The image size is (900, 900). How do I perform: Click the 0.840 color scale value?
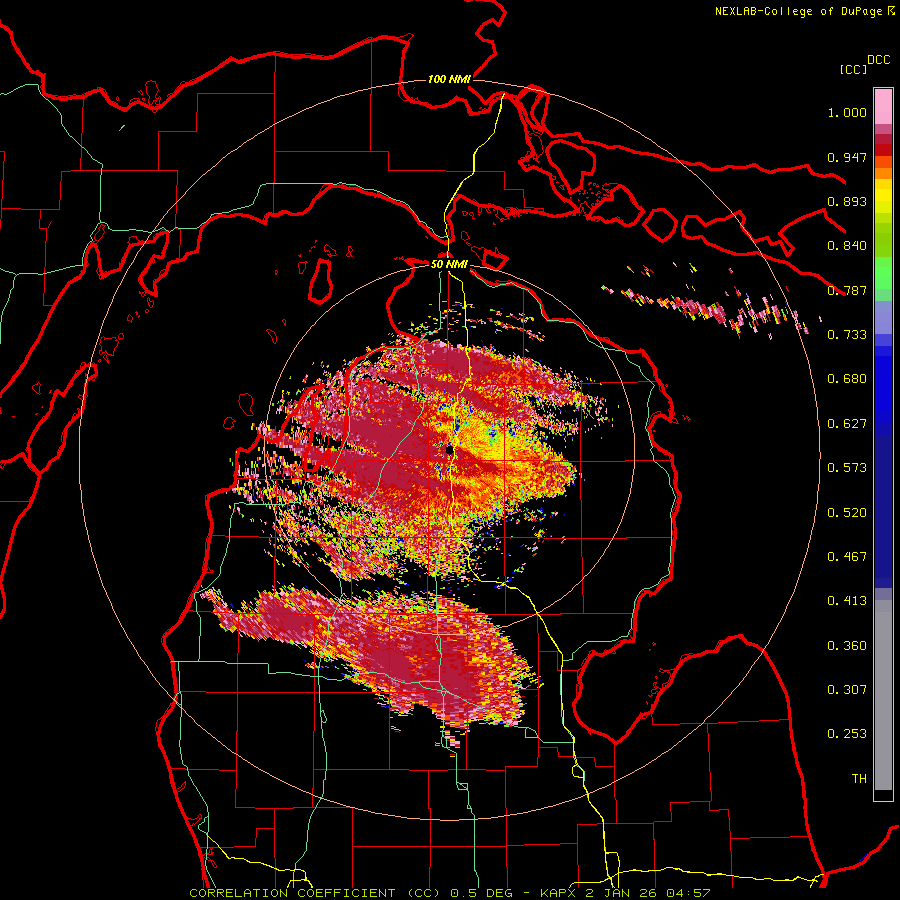pos(847,246)
